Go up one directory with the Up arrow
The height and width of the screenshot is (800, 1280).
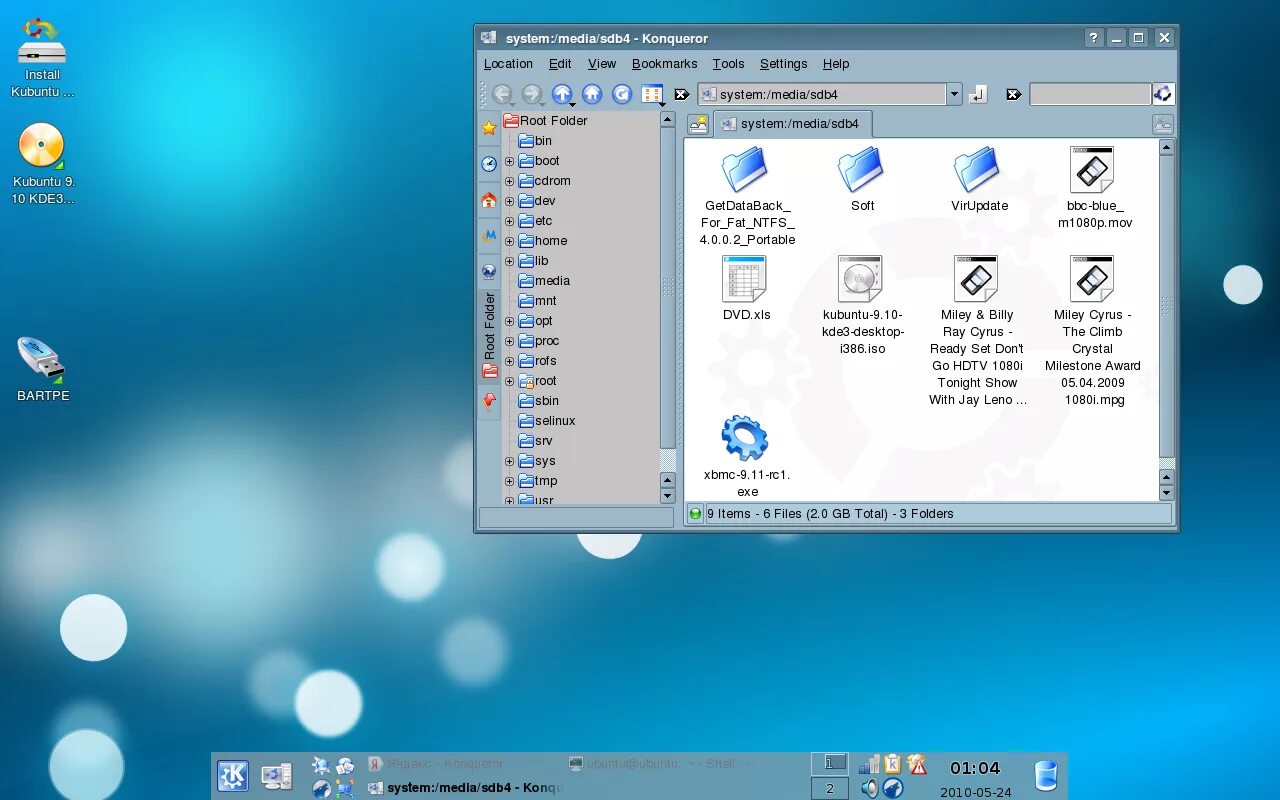click(x=562, y=94)
